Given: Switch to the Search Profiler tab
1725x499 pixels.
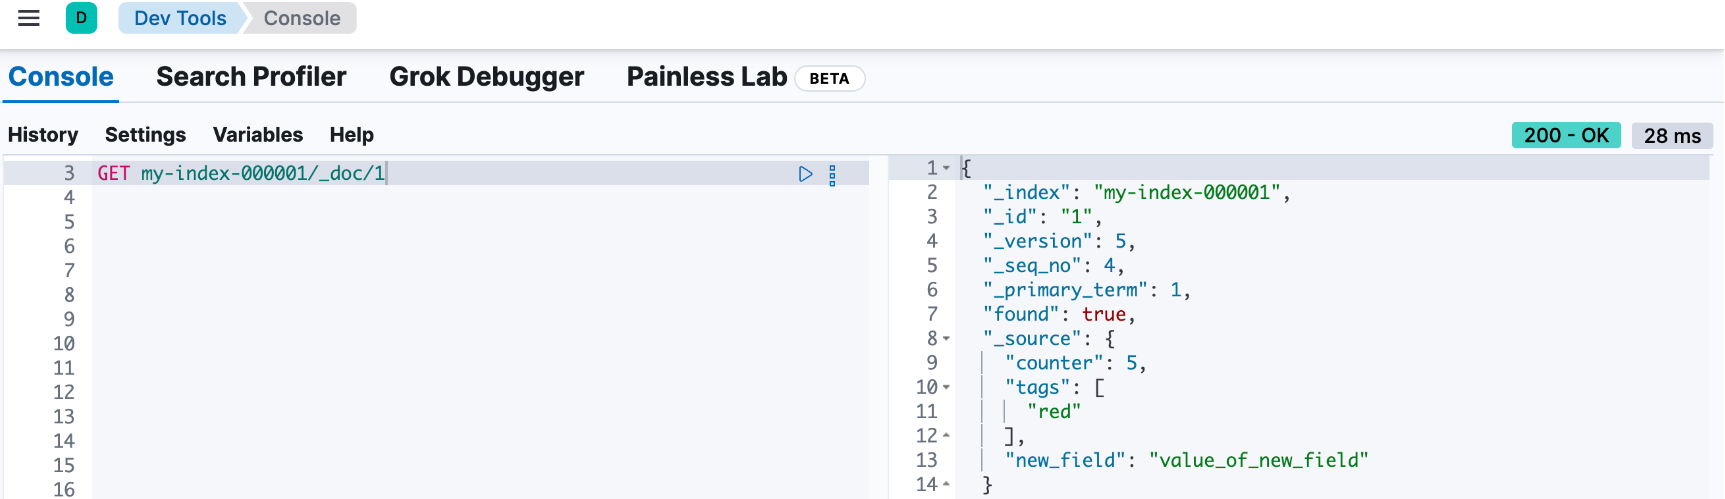Looking at the screenshot, I should pos(251,77).
